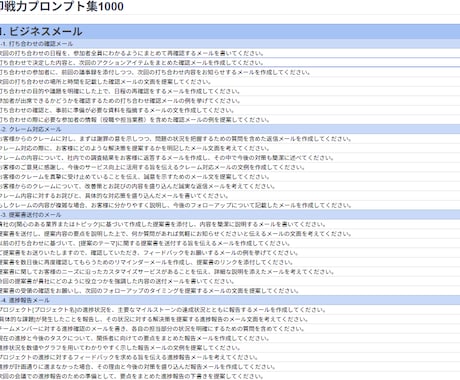Click the row with "具体的な課題が発生した"
460x380 pixels.
click(x=230, y=319)
